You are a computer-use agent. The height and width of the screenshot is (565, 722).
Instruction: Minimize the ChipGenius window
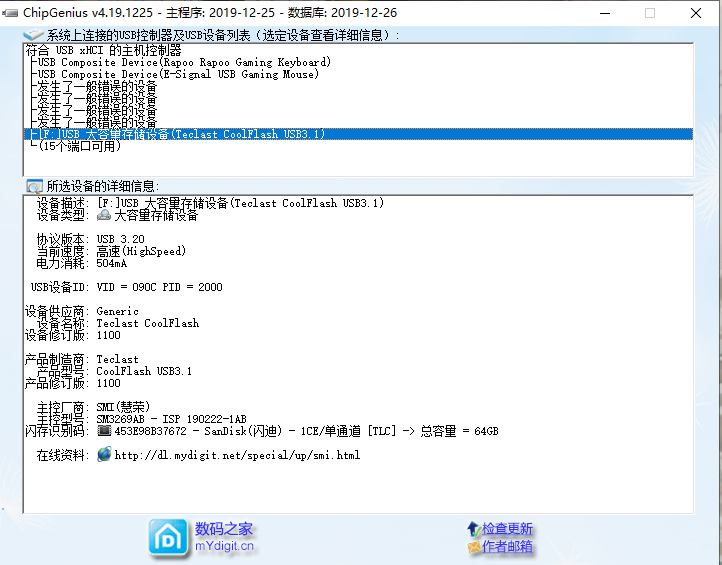605,13
